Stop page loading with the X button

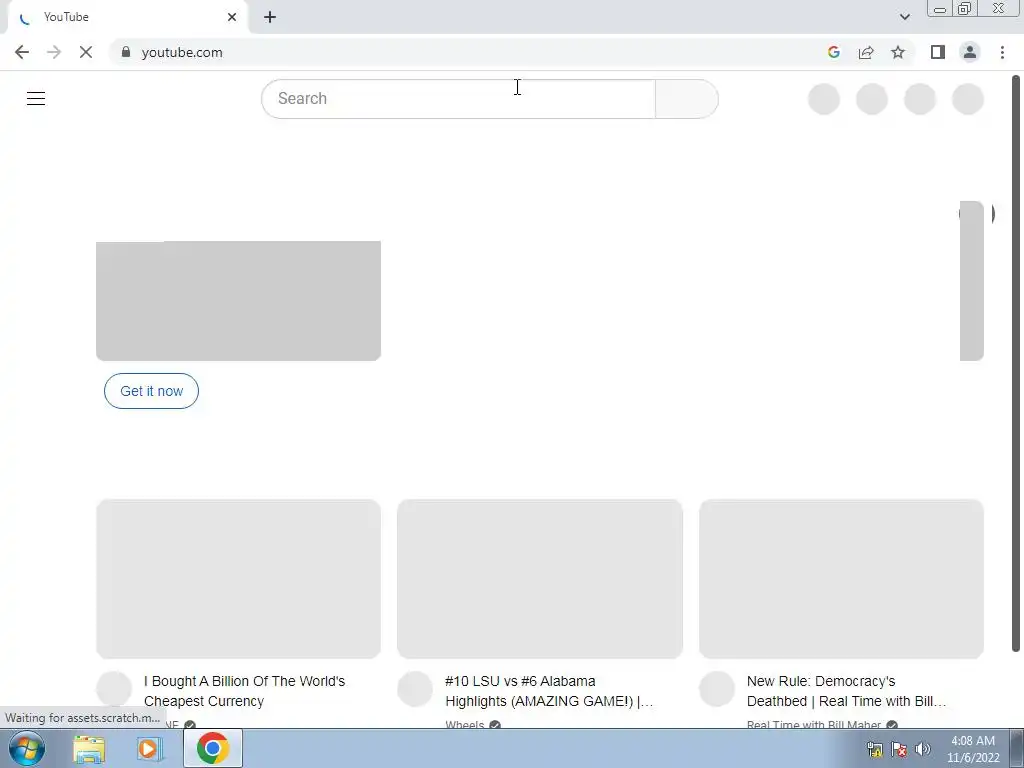(x=86, y=52)
